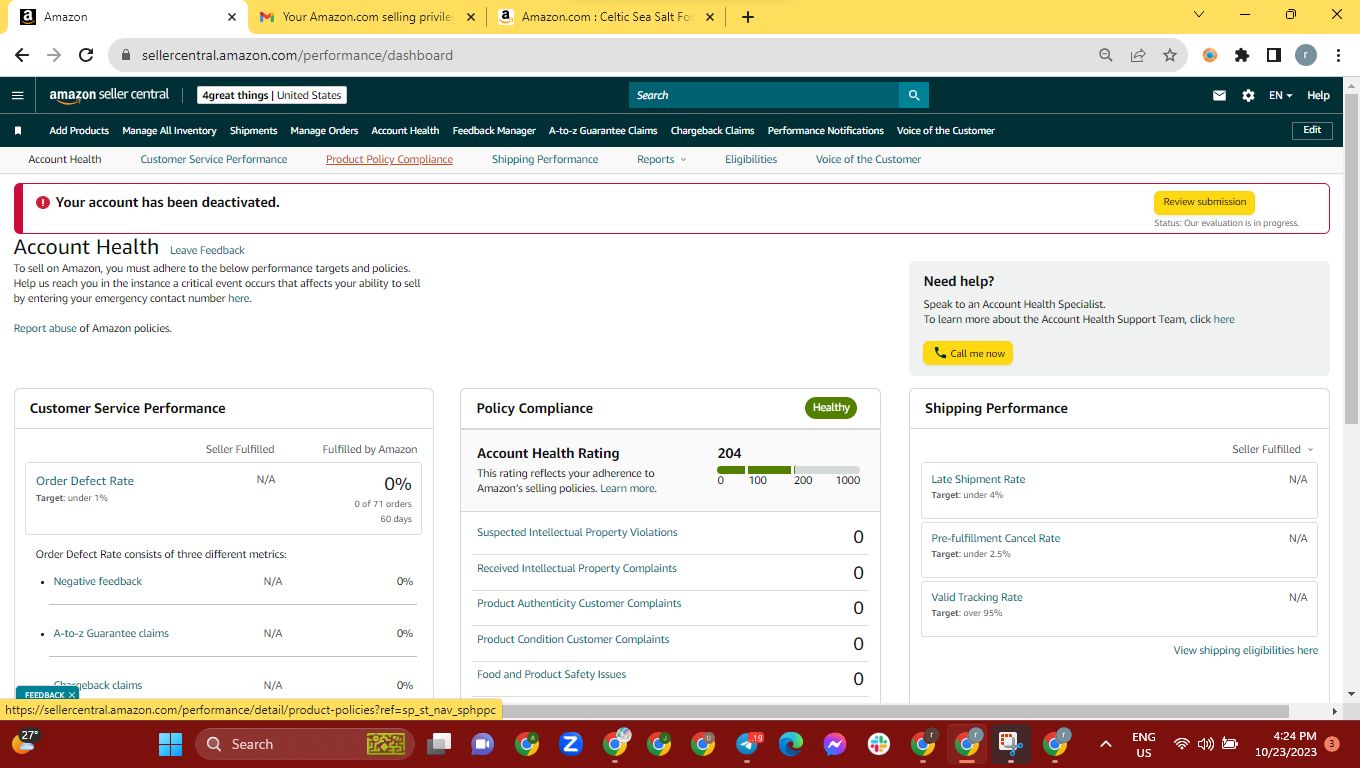Click the amazon seller central logo

110,95
